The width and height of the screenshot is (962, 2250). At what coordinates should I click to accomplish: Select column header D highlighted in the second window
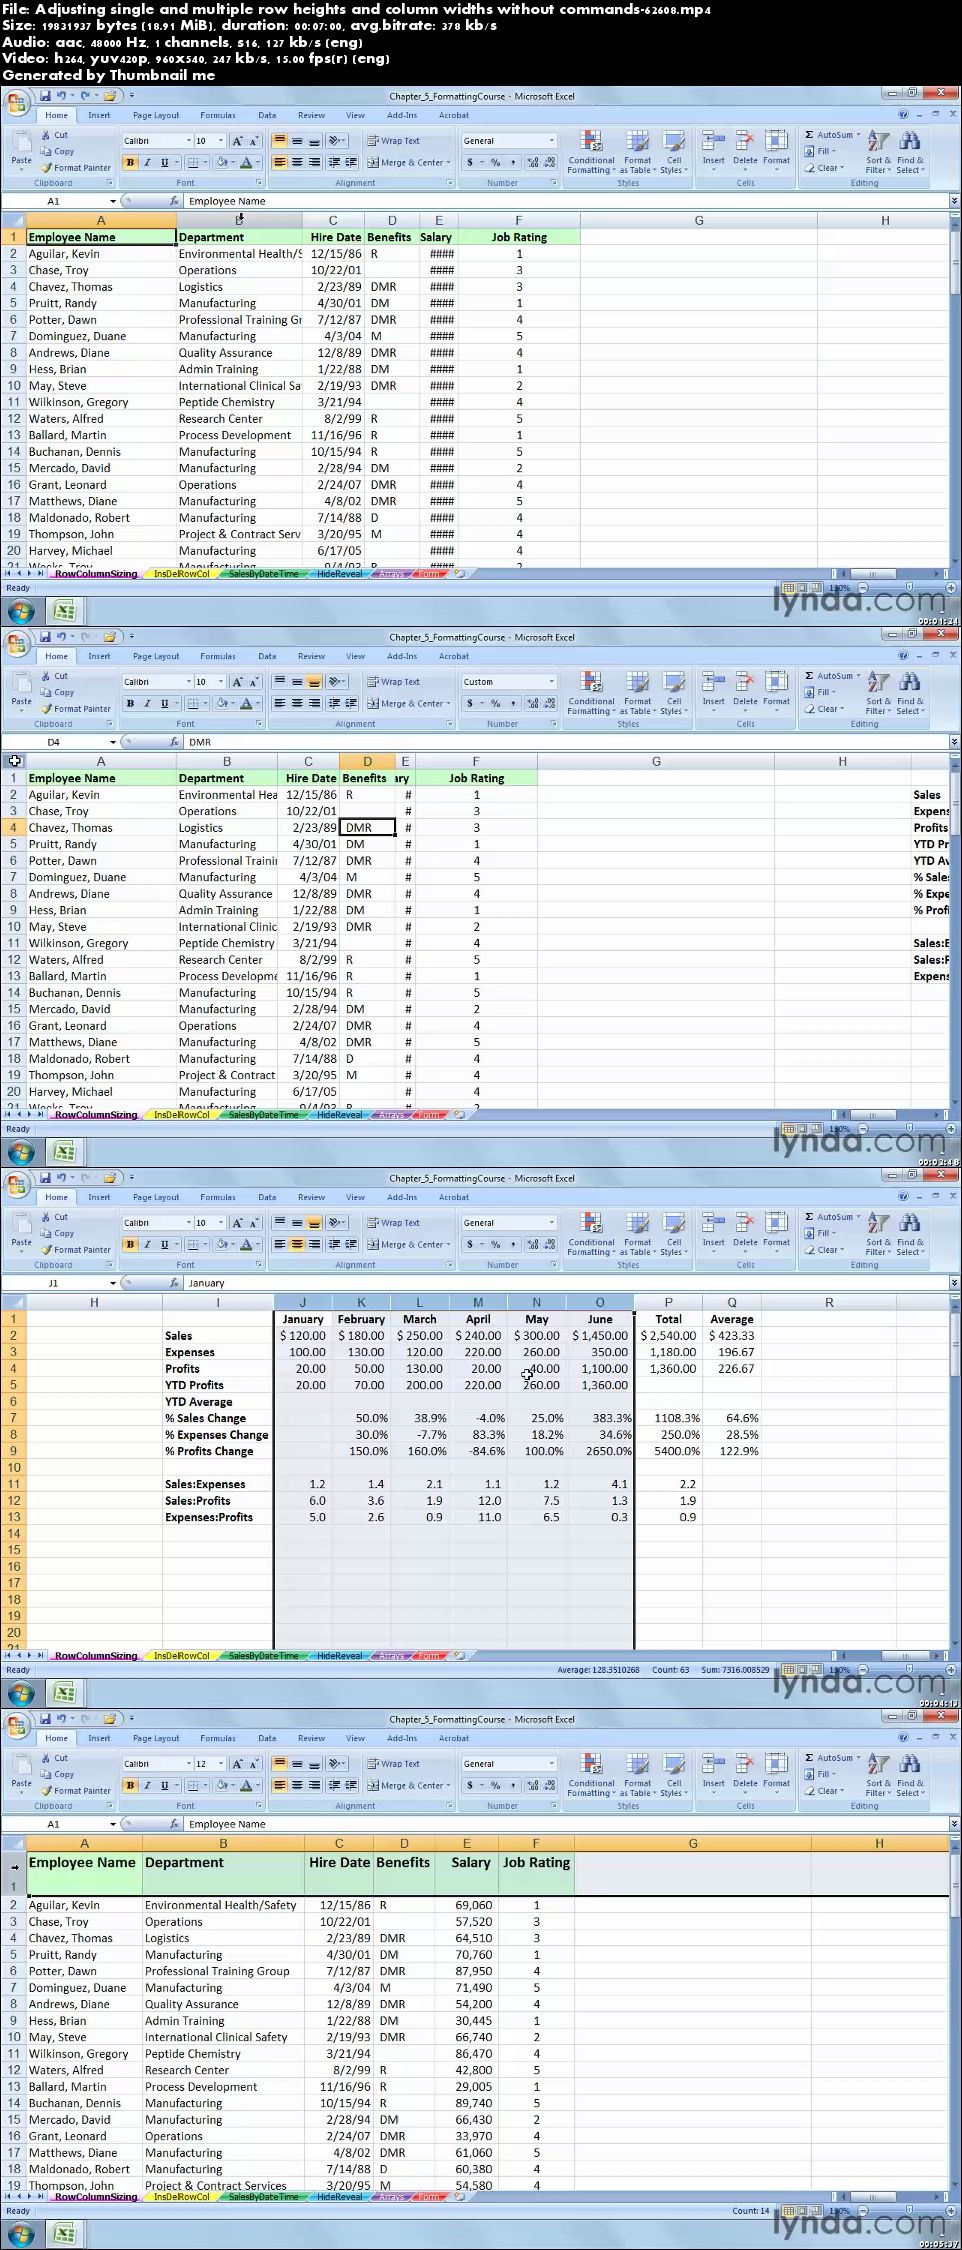click(x=367, y=762)
